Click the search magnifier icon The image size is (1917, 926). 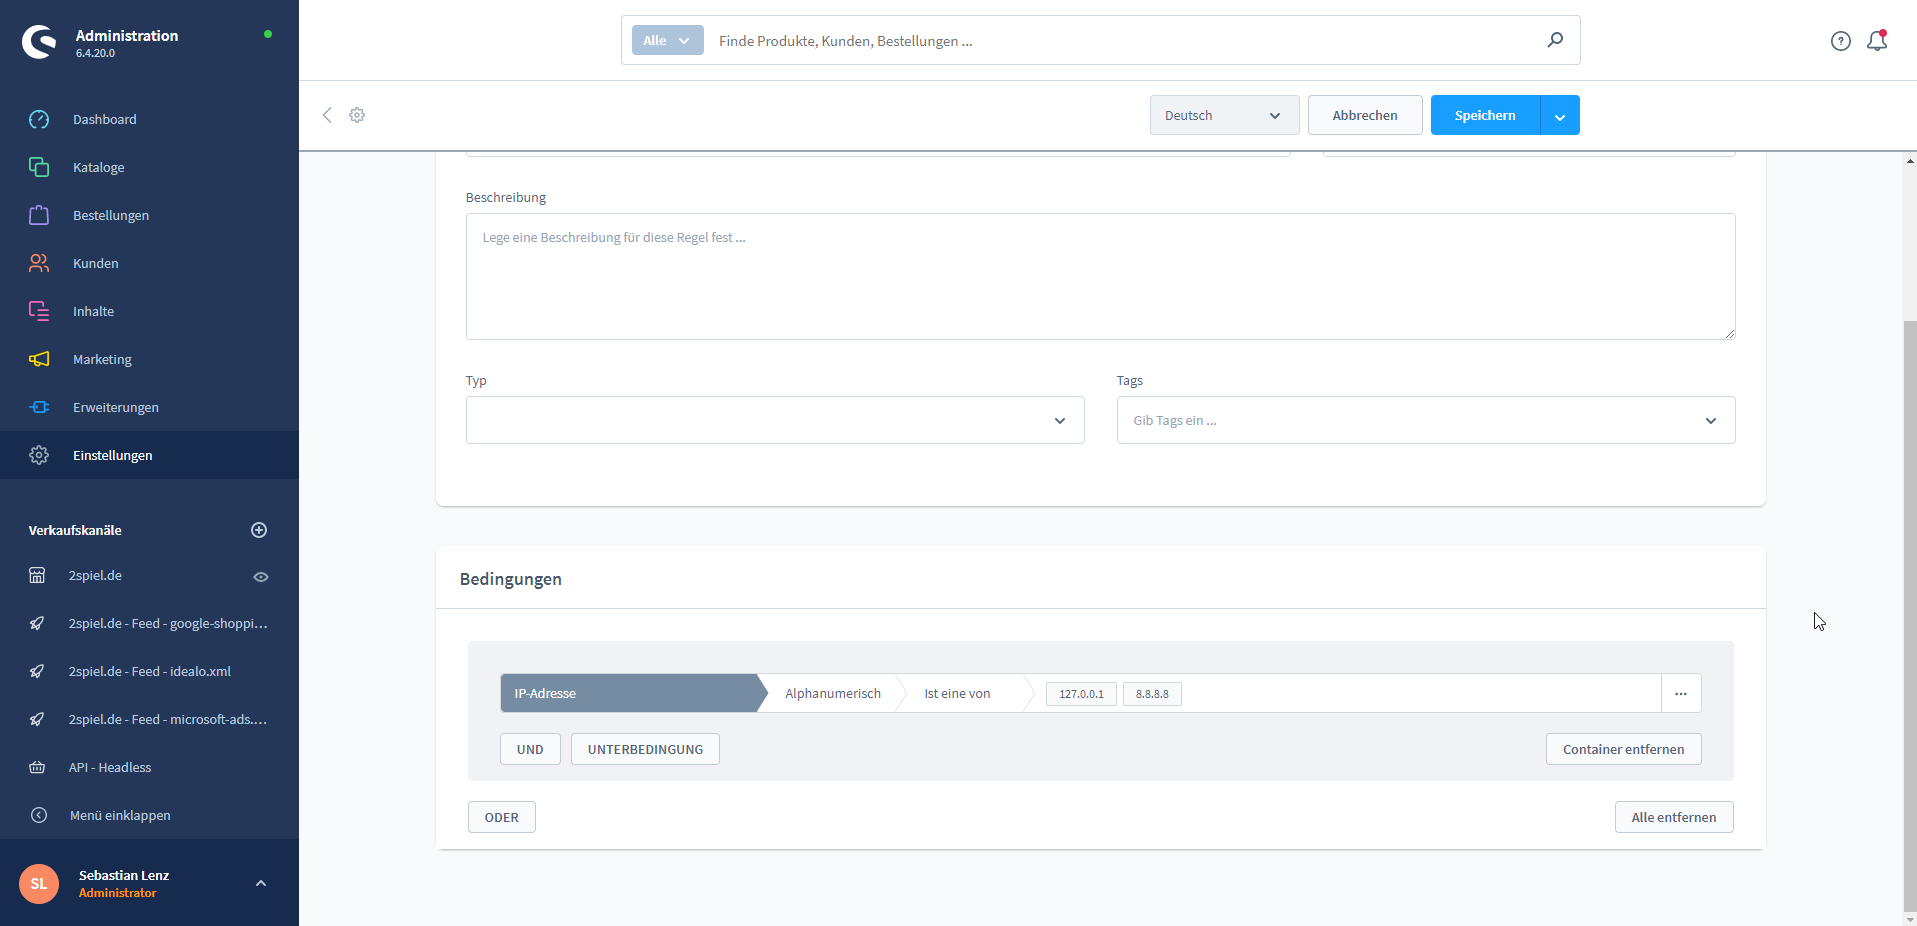1555,40
